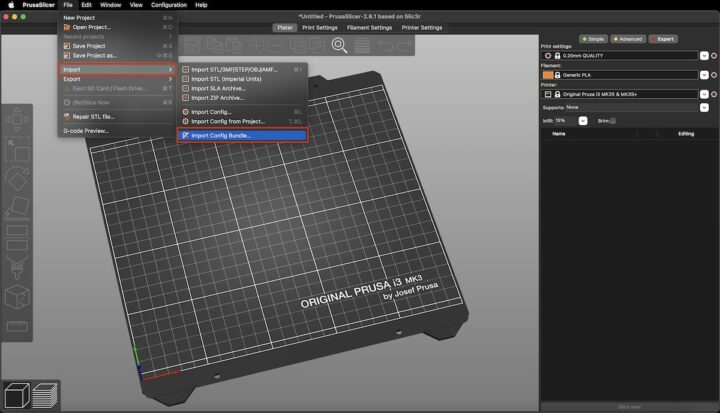Open Print settings preset dropdown
Viewport: 720px width, 413px height.
click(702, 56)
